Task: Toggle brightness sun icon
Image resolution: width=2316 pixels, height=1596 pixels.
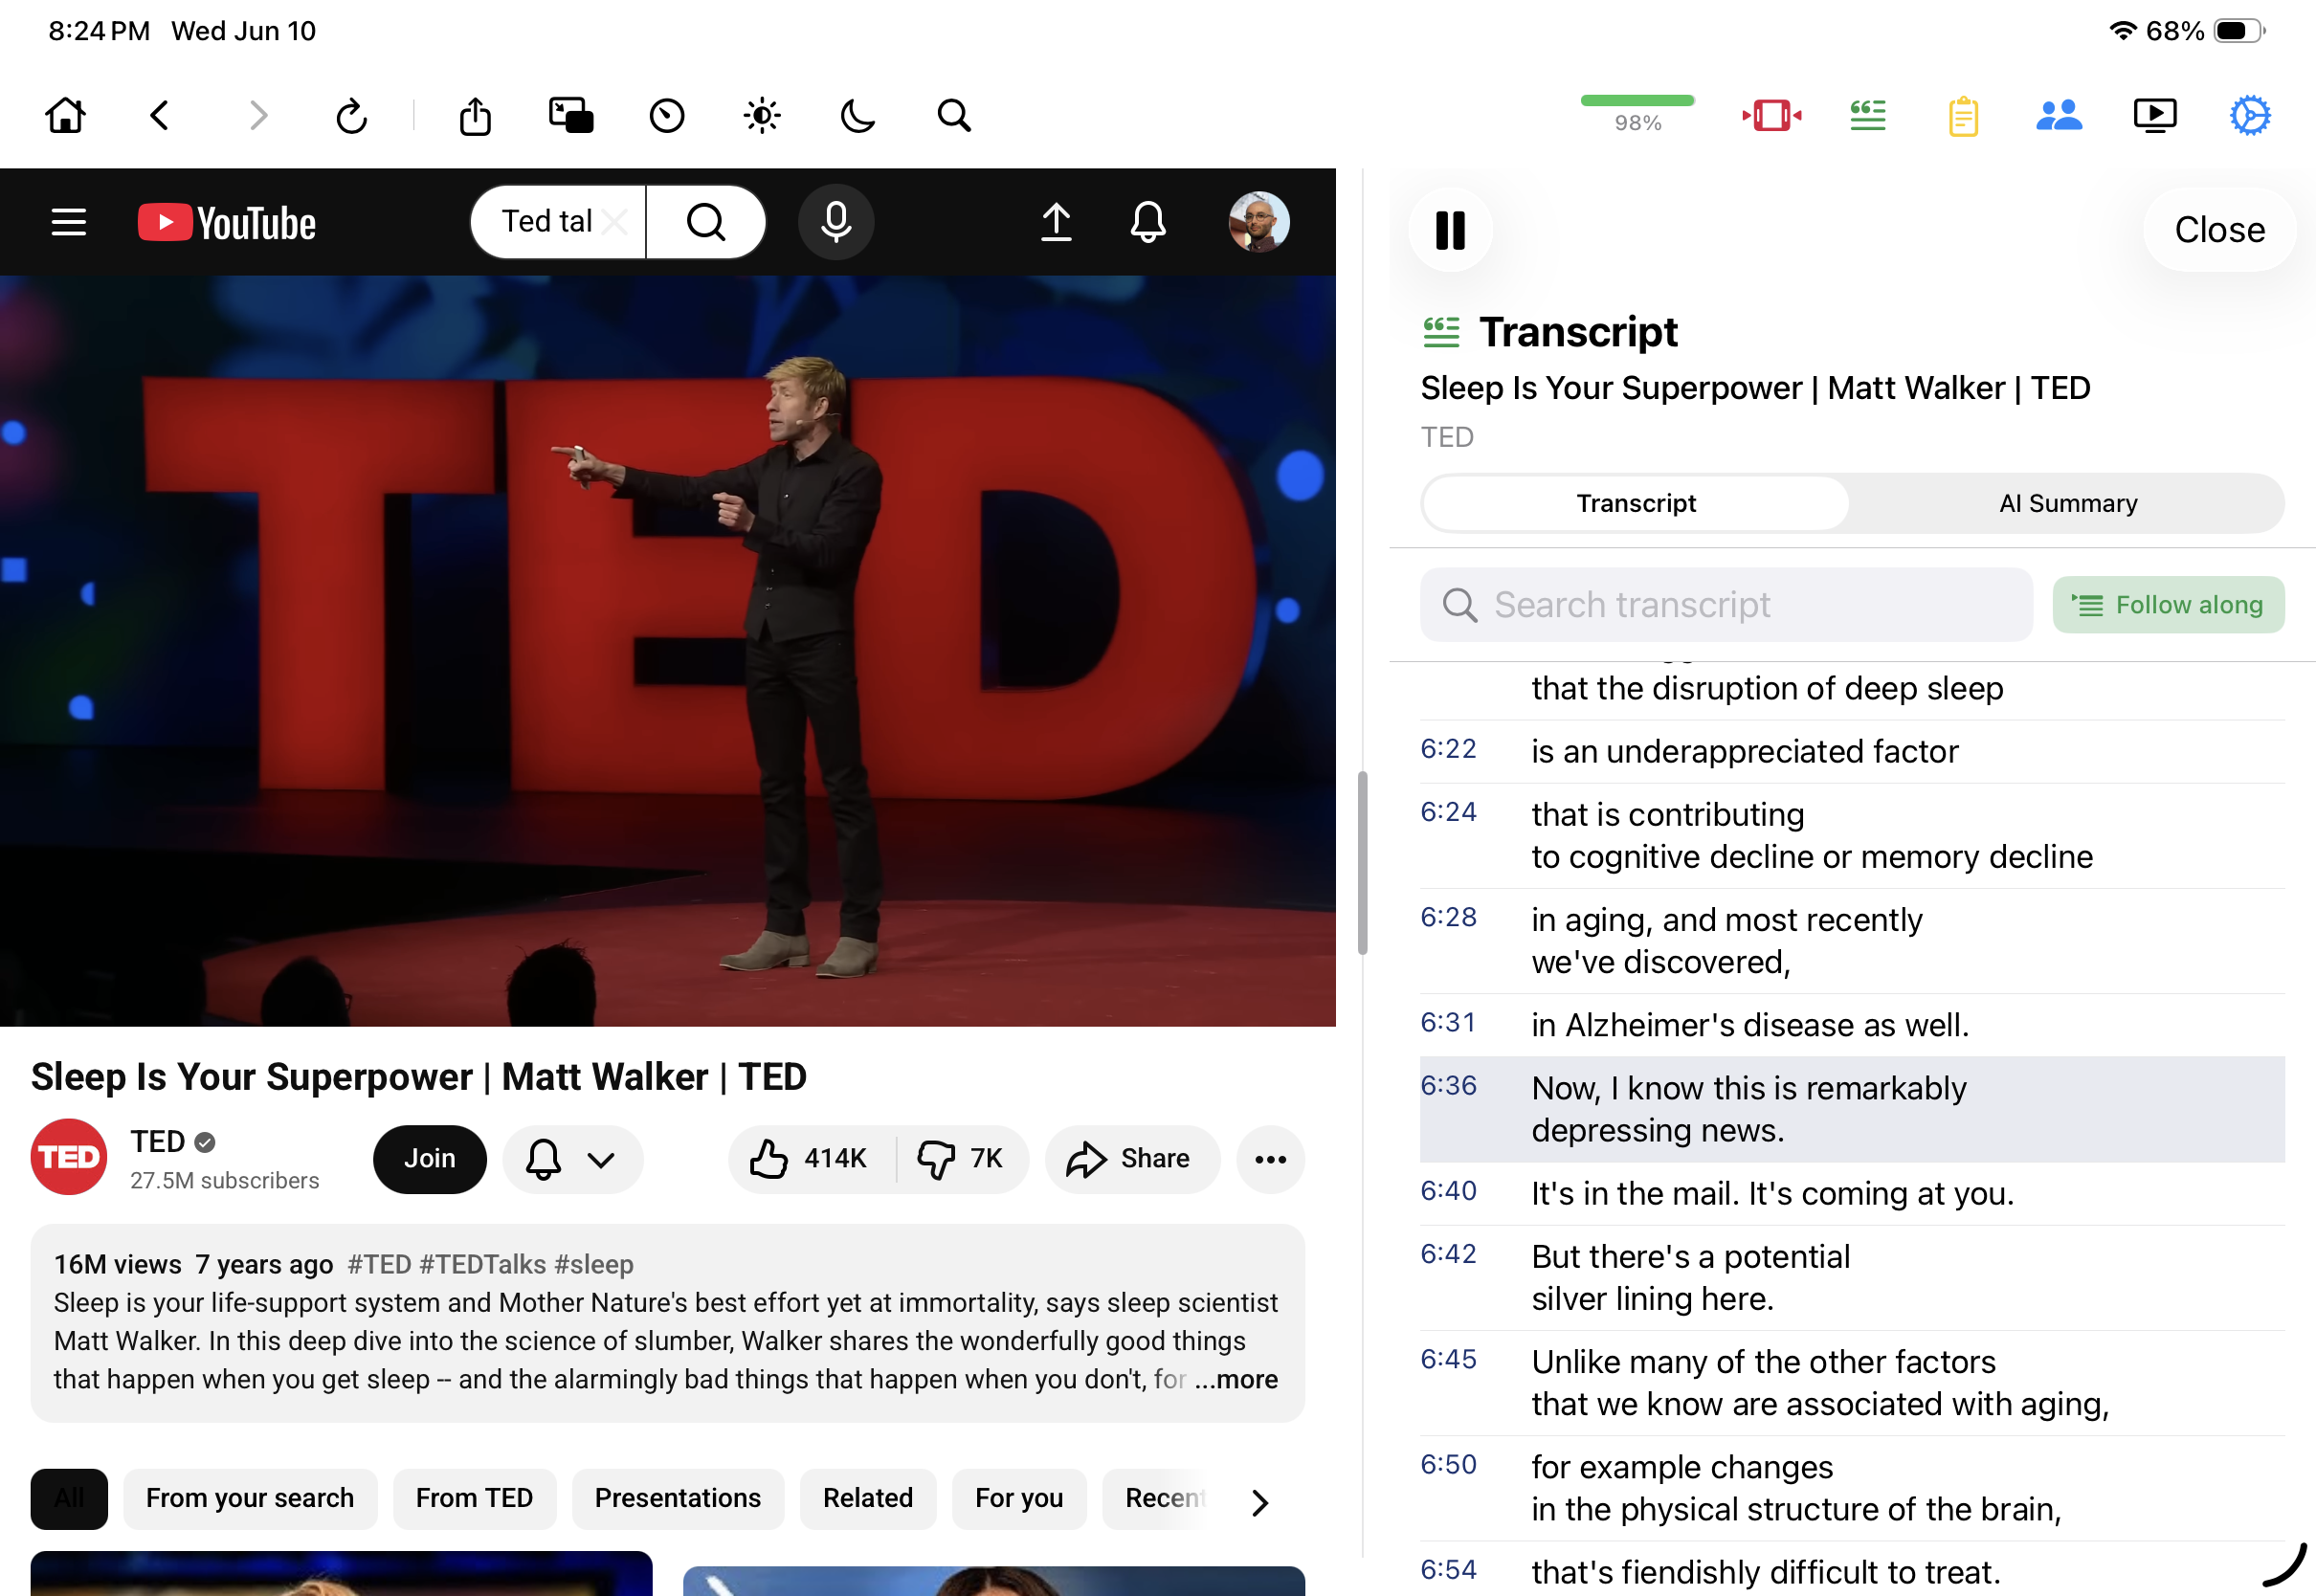Action: tap(762, 116)
